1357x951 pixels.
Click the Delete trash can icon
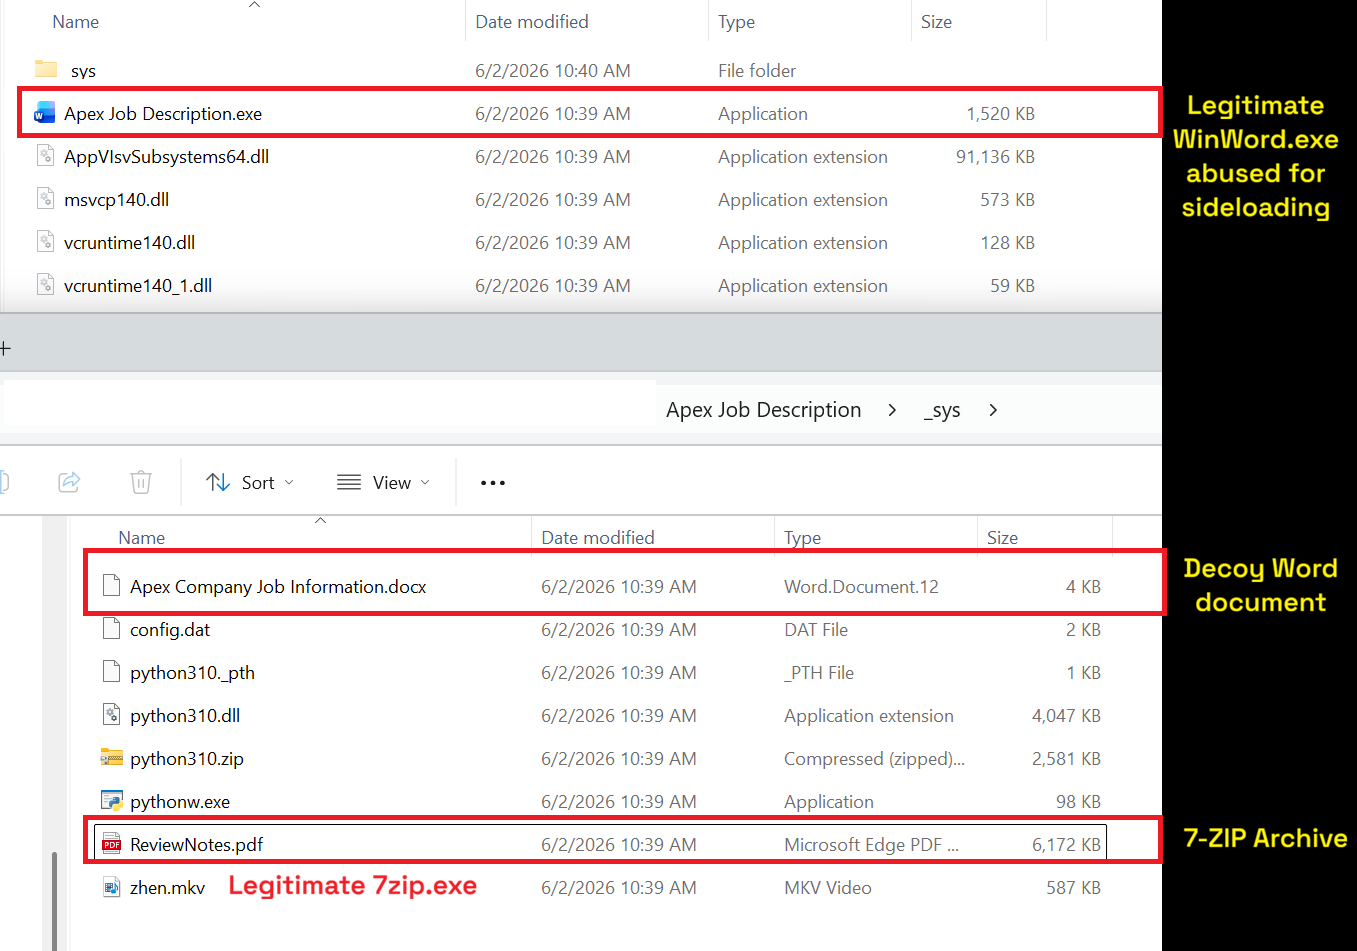(x=141, y=482)
